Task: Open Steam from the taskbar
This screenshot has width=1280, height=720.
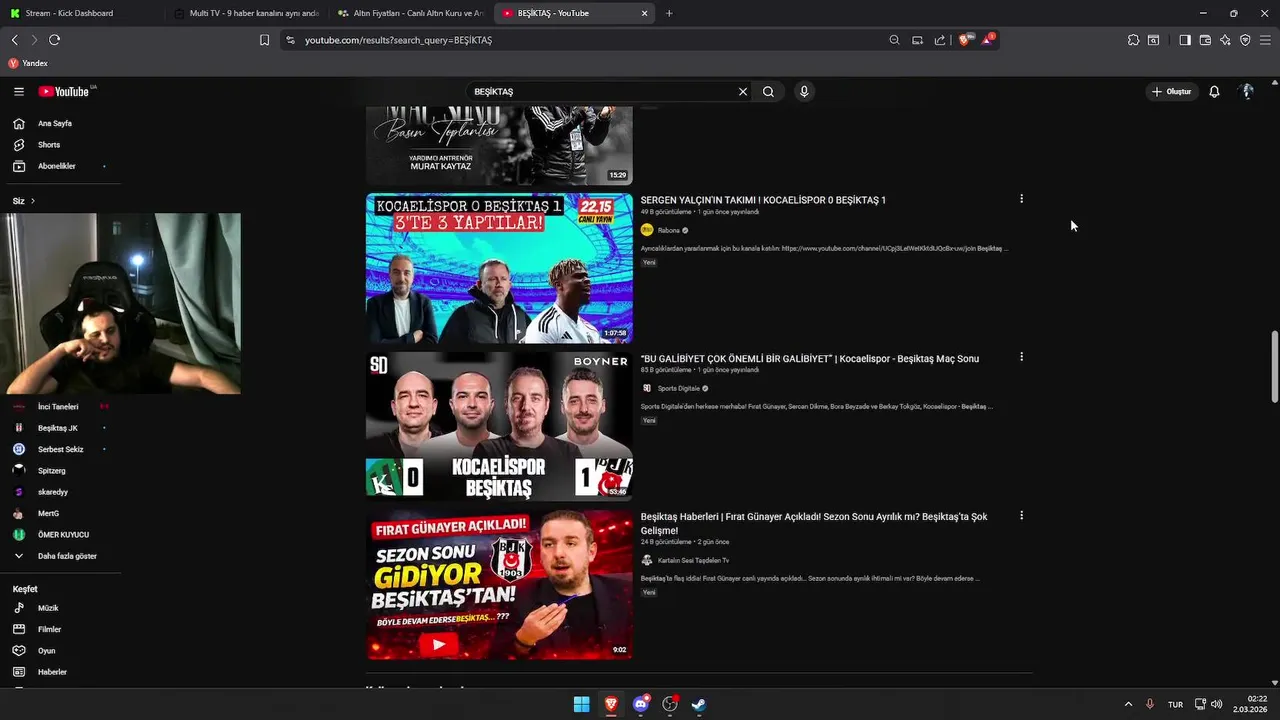Action: (699, 704)
